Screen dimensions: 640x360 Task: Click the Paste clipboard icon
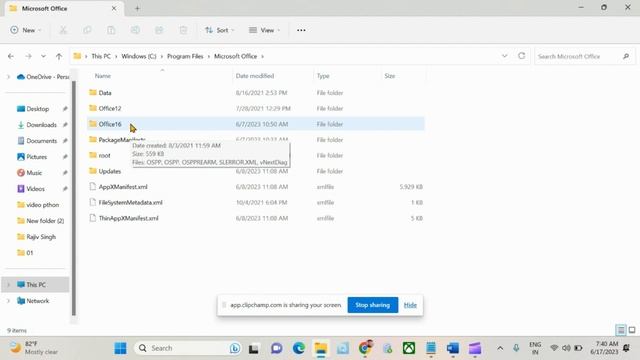[111, 30]
